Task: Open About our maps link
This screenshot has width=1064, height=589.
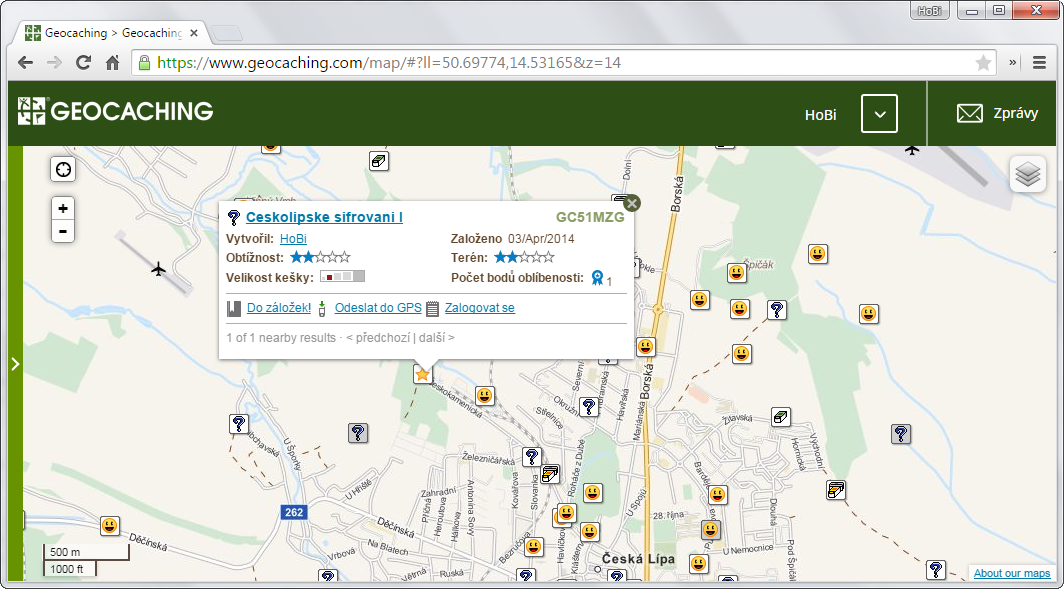Action: coord(1011,573)
